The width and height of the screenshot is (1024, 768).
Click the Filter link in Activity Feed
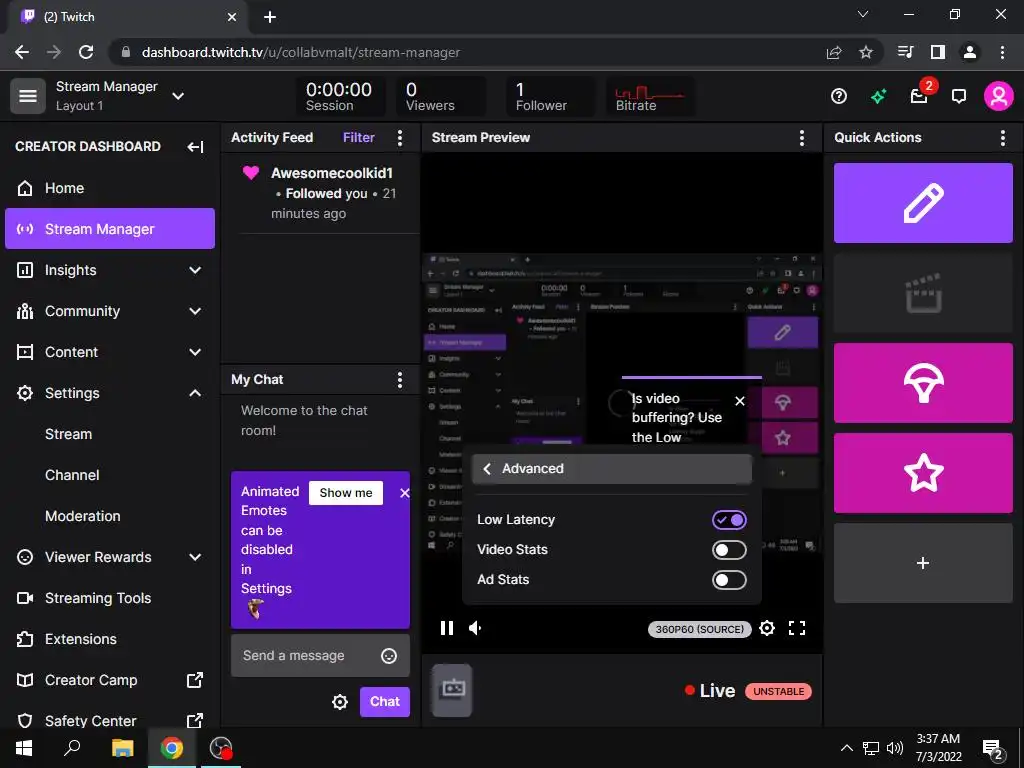(x=359, y=137)
